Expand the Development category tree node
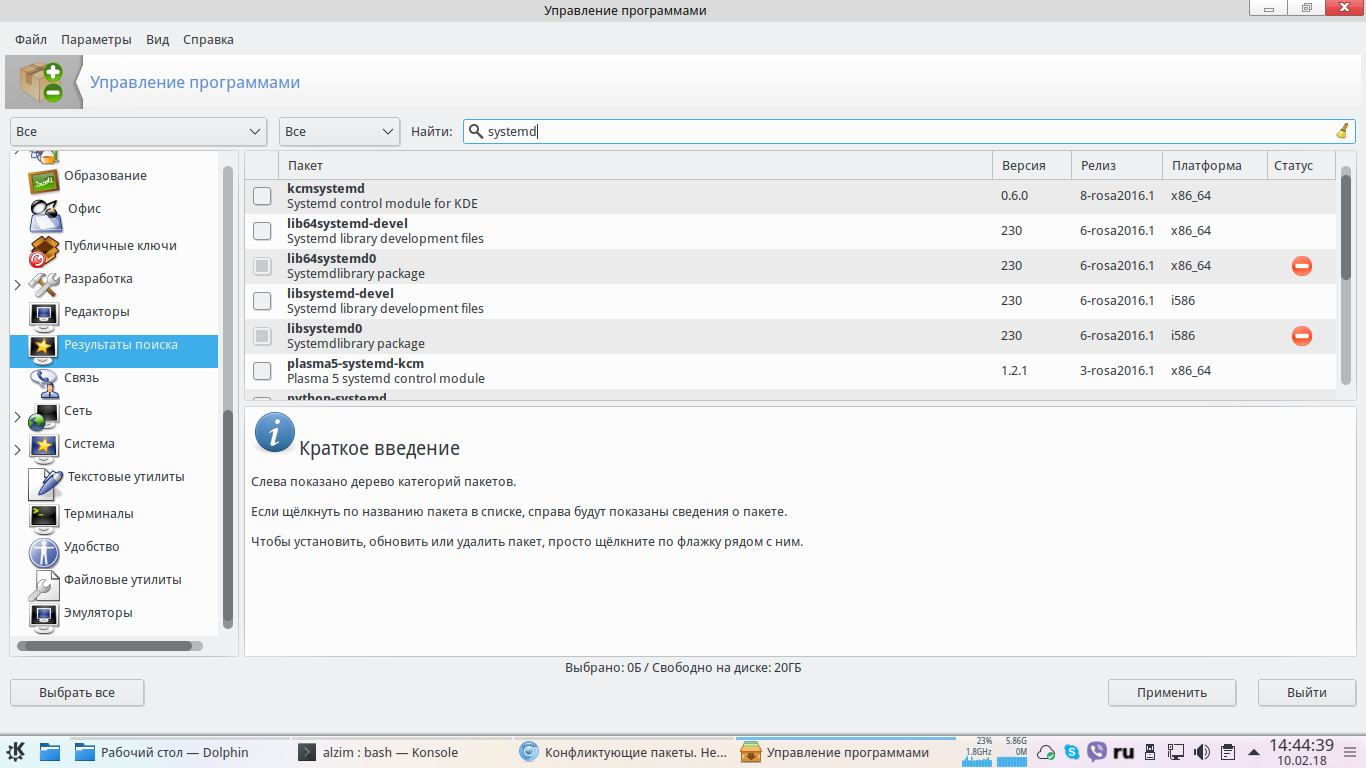Image resolution: width=1366 pixels, height=768 pixels. tap(17, 285)
